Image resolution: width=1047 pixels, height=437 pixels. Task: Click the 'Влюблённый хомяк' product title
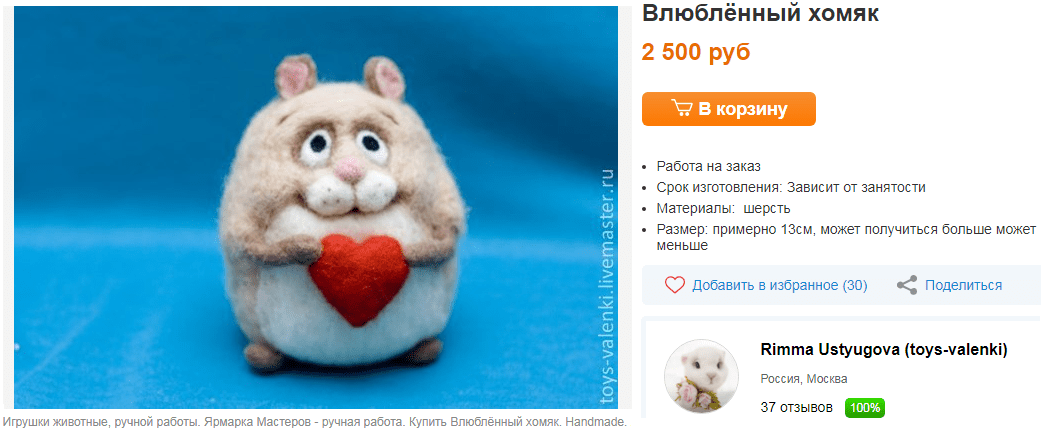point(761,13)
